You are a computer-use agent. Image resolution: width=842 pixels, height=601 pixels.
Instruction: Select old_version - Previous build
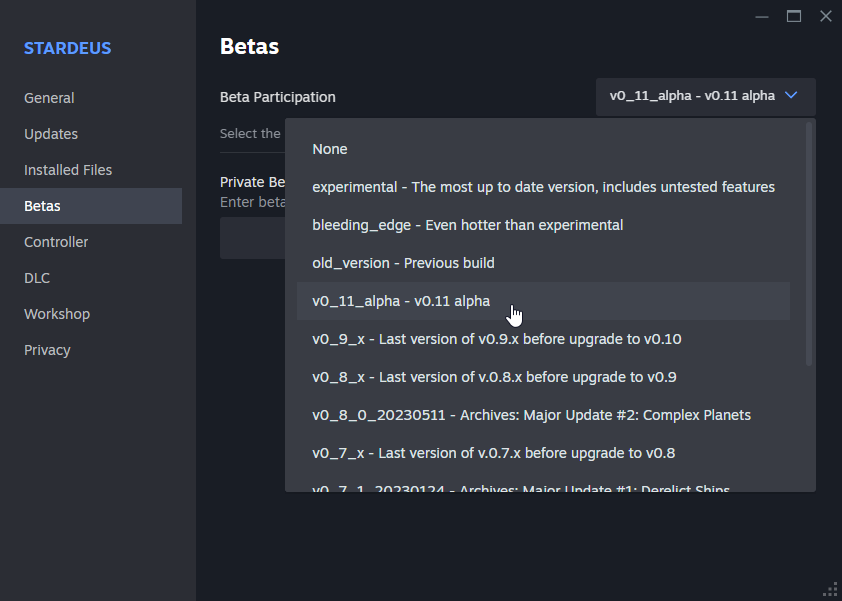click(x=403, y=263)
